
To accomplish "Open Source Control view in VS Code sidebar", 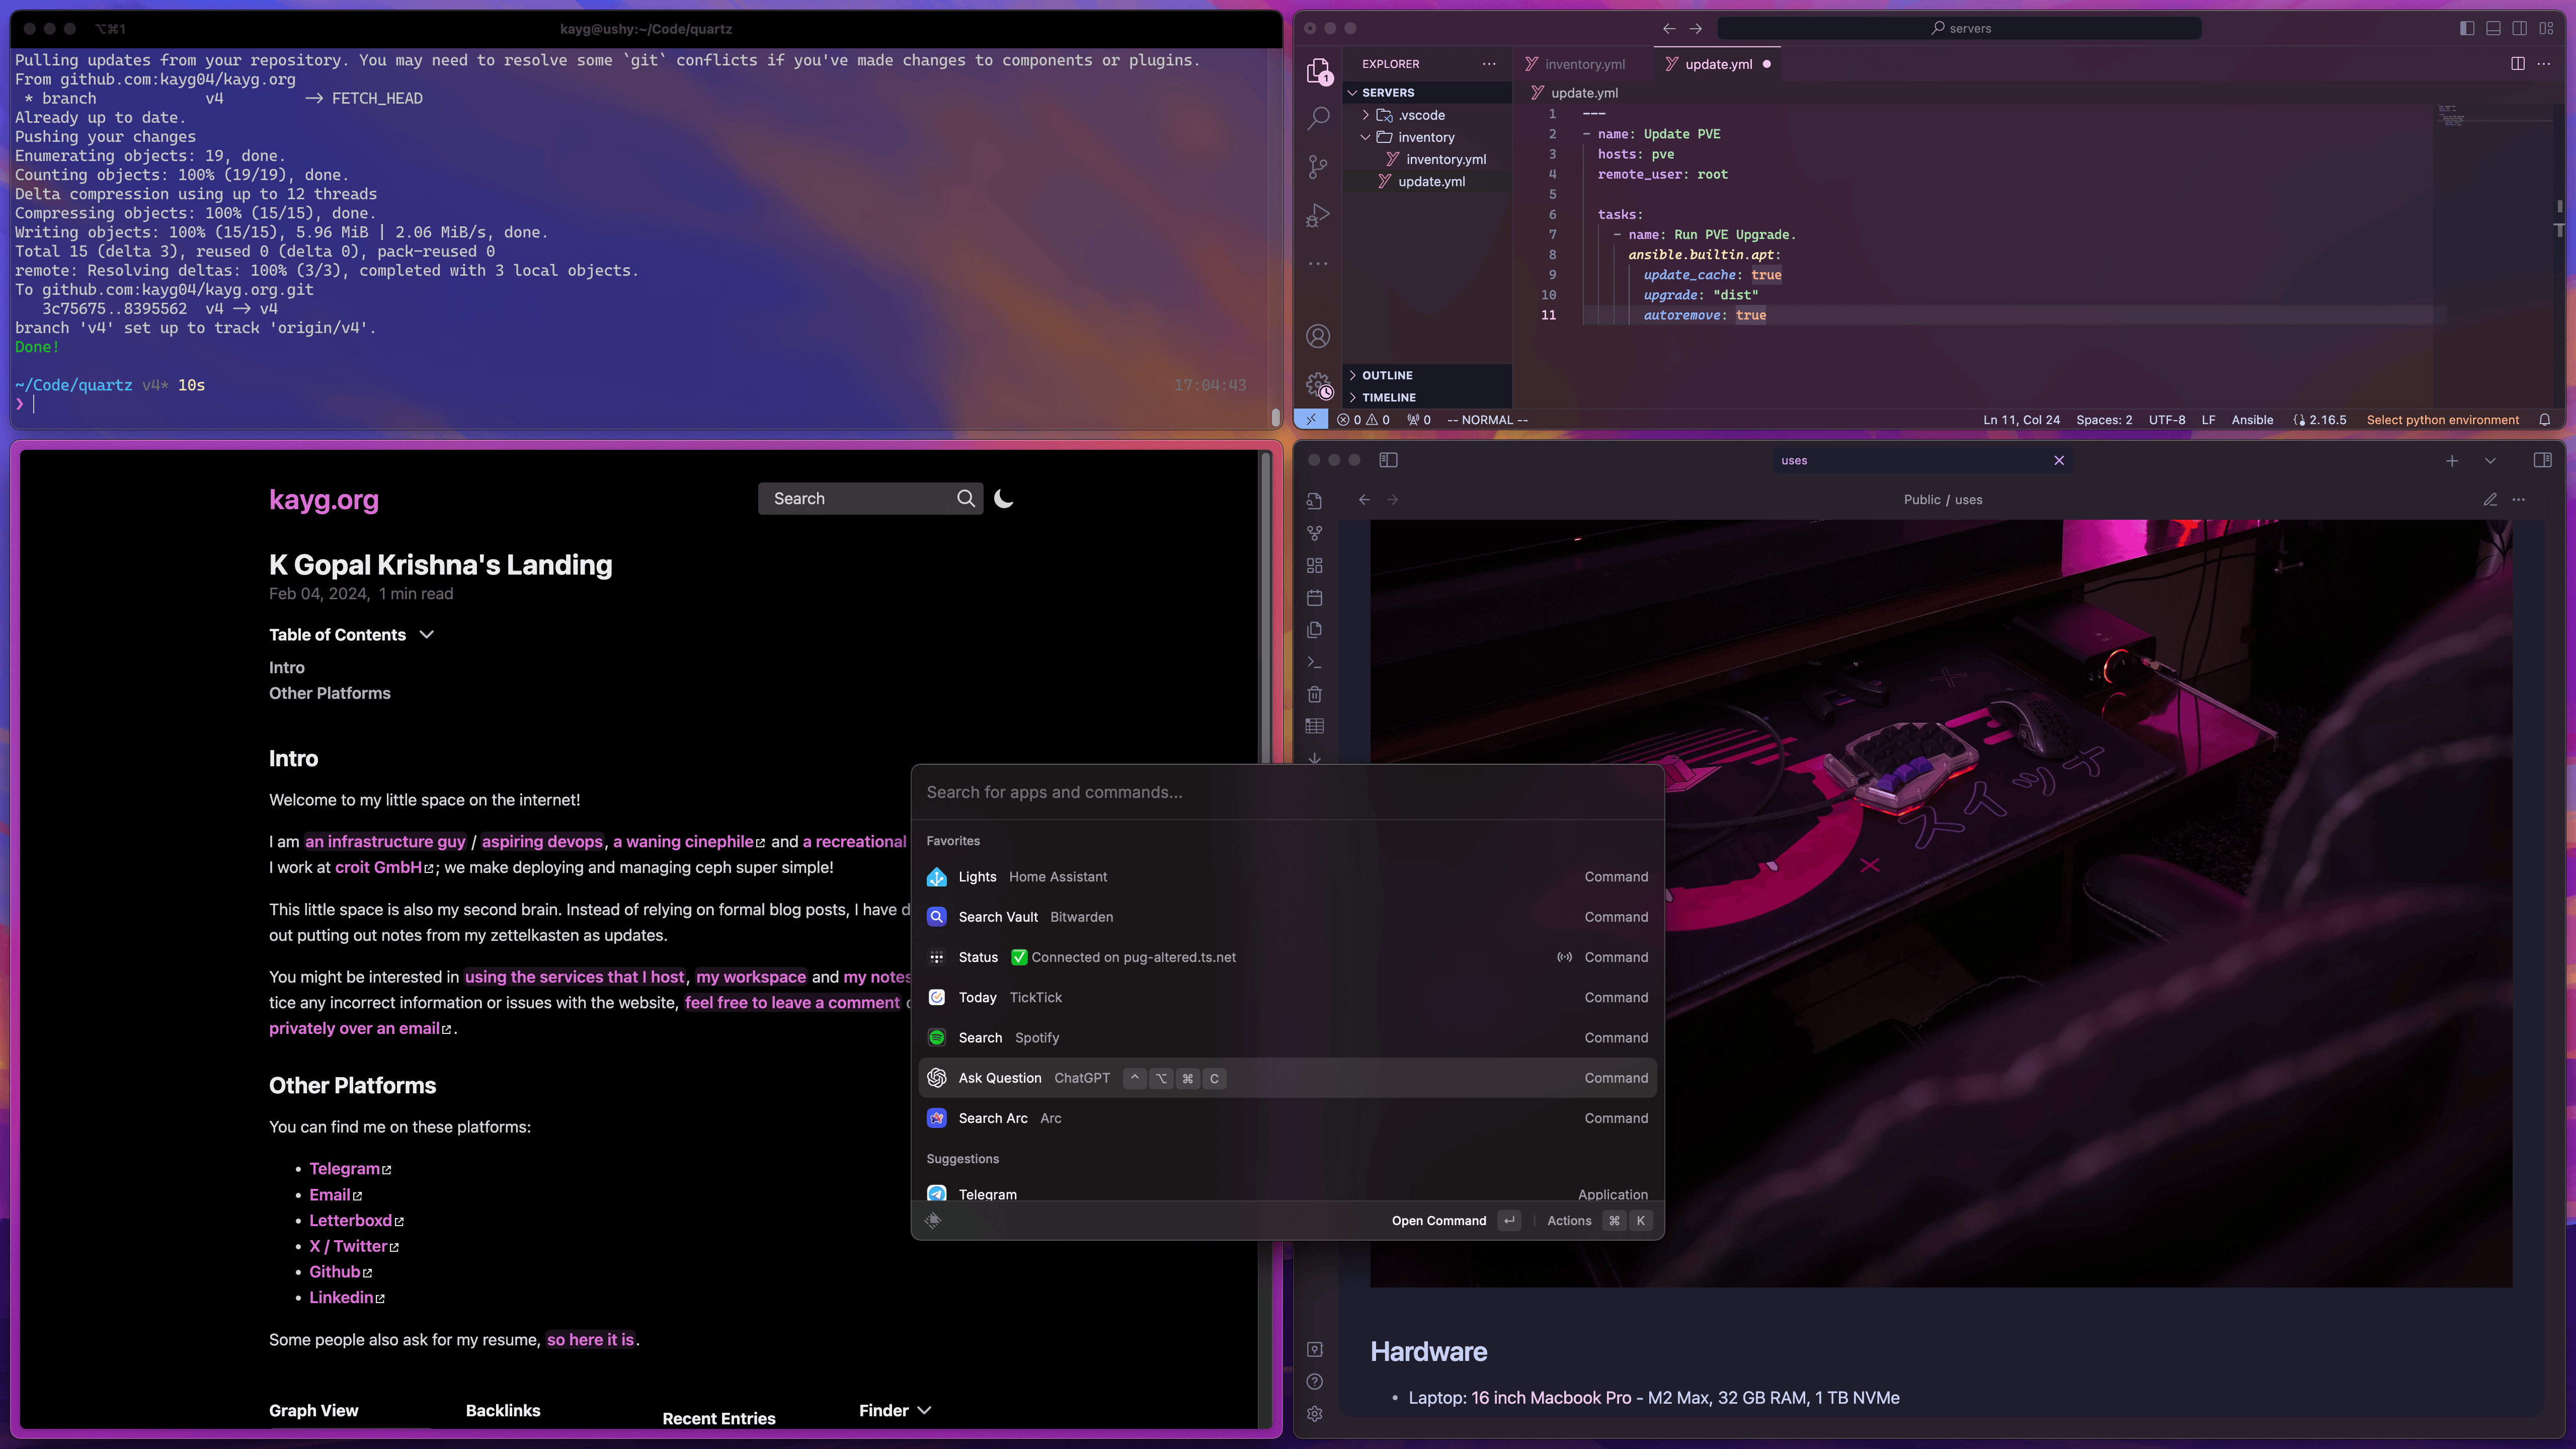I will click(x=1318, y=166).
